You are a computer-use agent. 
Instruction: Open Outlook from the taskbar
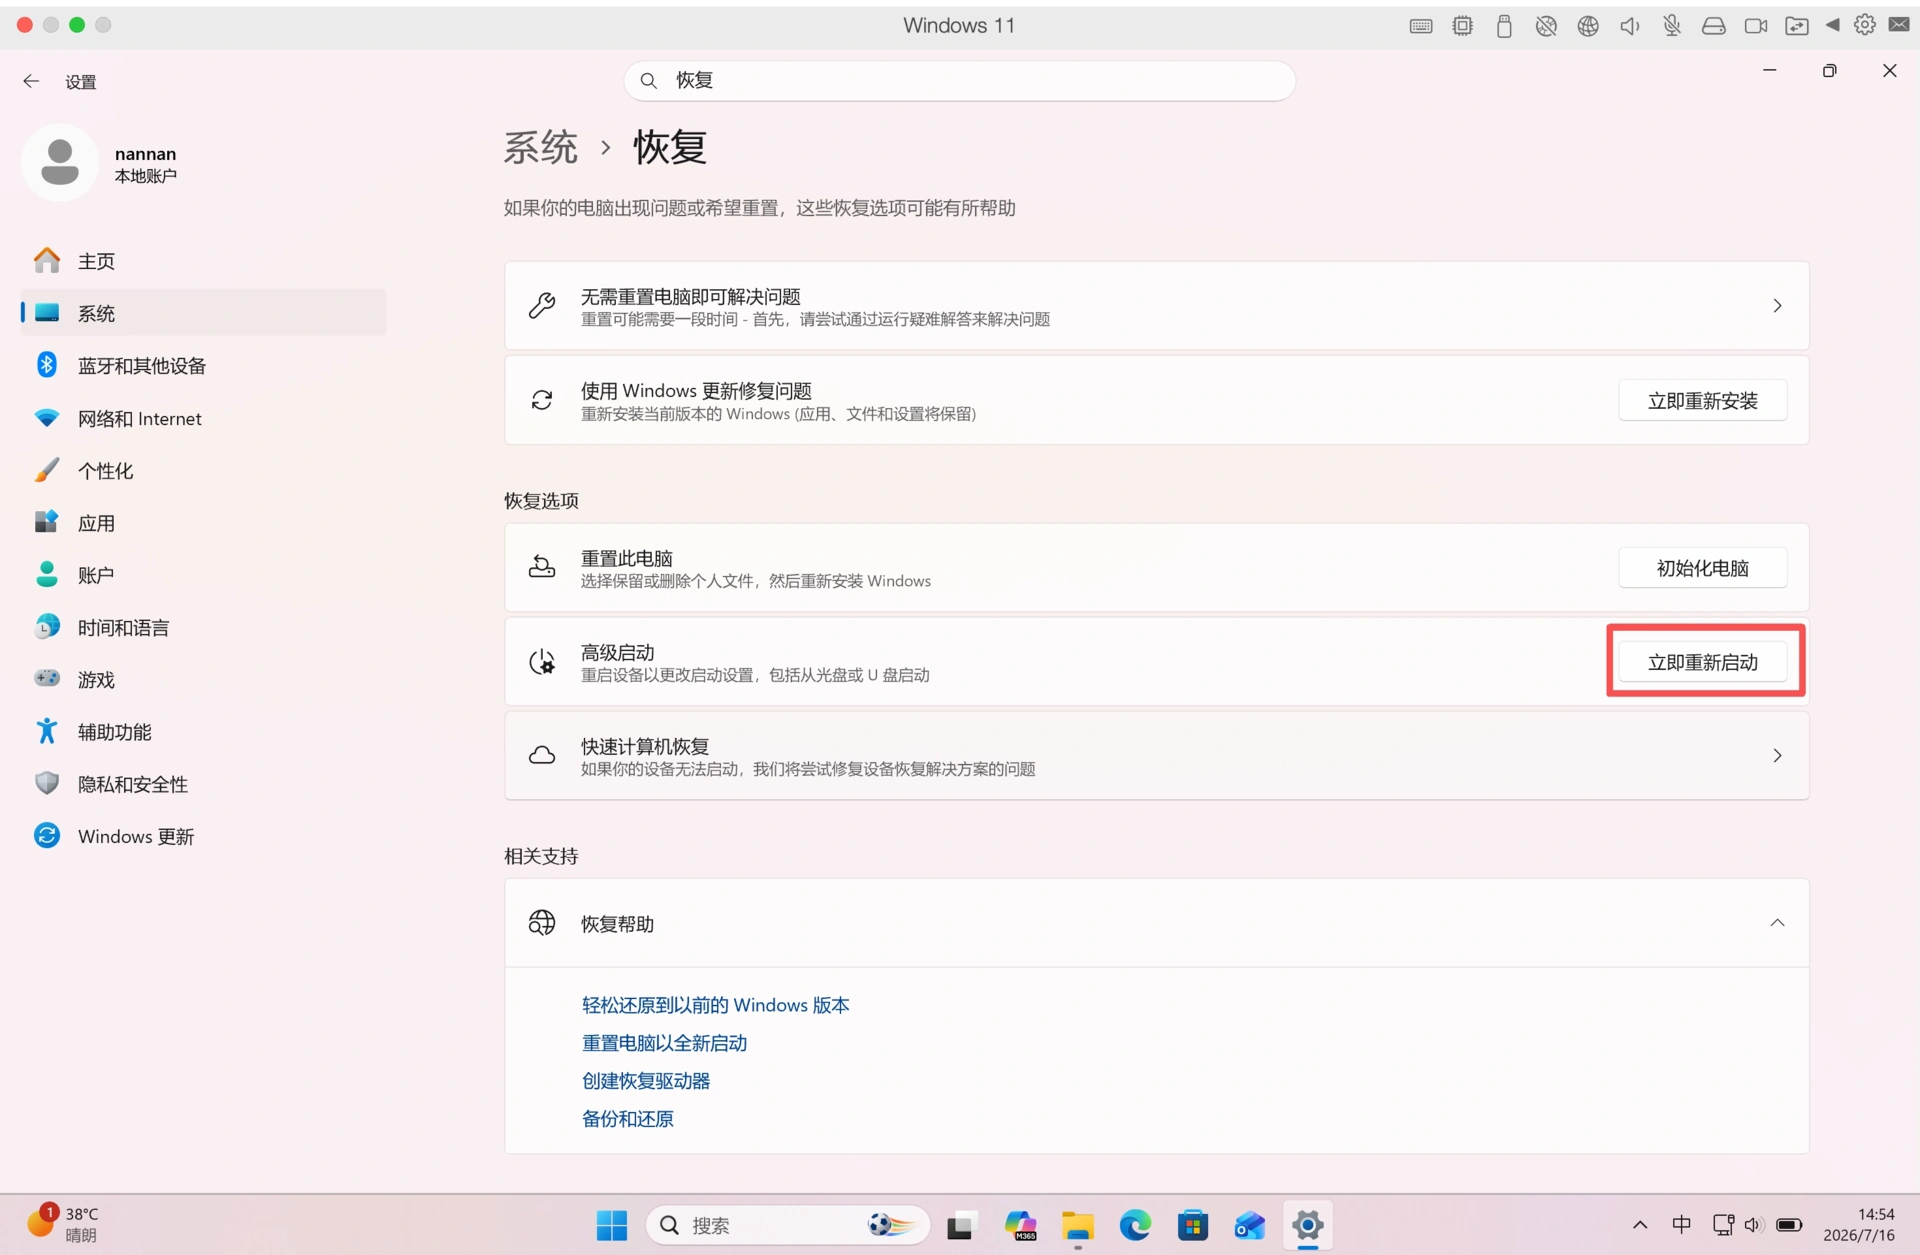[1249, 1225]
